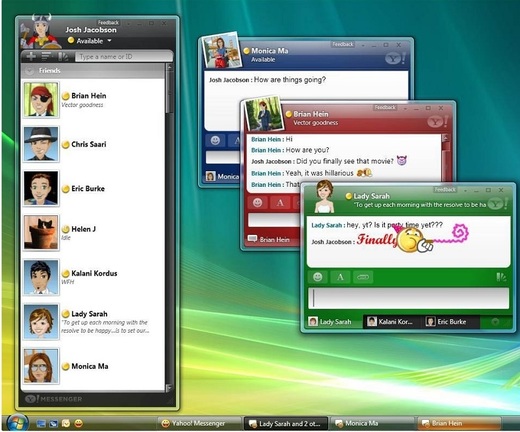
Task: Click the Yahoo logo in Monica Ma window
Action: (x=396, y=59)
